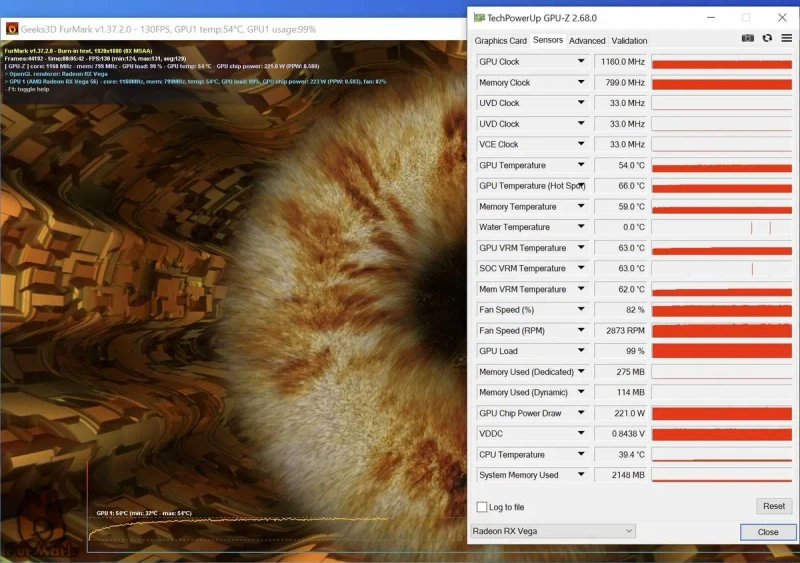The width and height of the screenshot is (800, 563).
Task: Click the VDDC history graph
Action: click(721, 434)
